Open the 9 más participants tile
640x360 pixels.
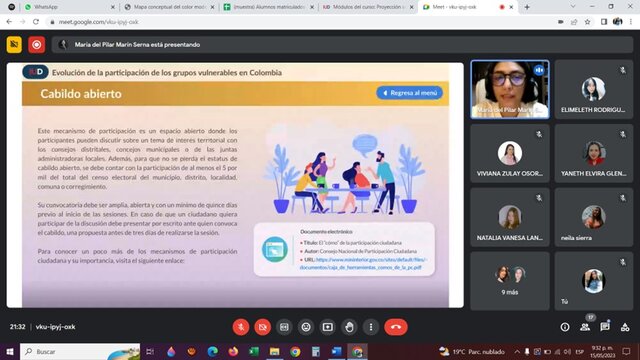tap(509, 281)
